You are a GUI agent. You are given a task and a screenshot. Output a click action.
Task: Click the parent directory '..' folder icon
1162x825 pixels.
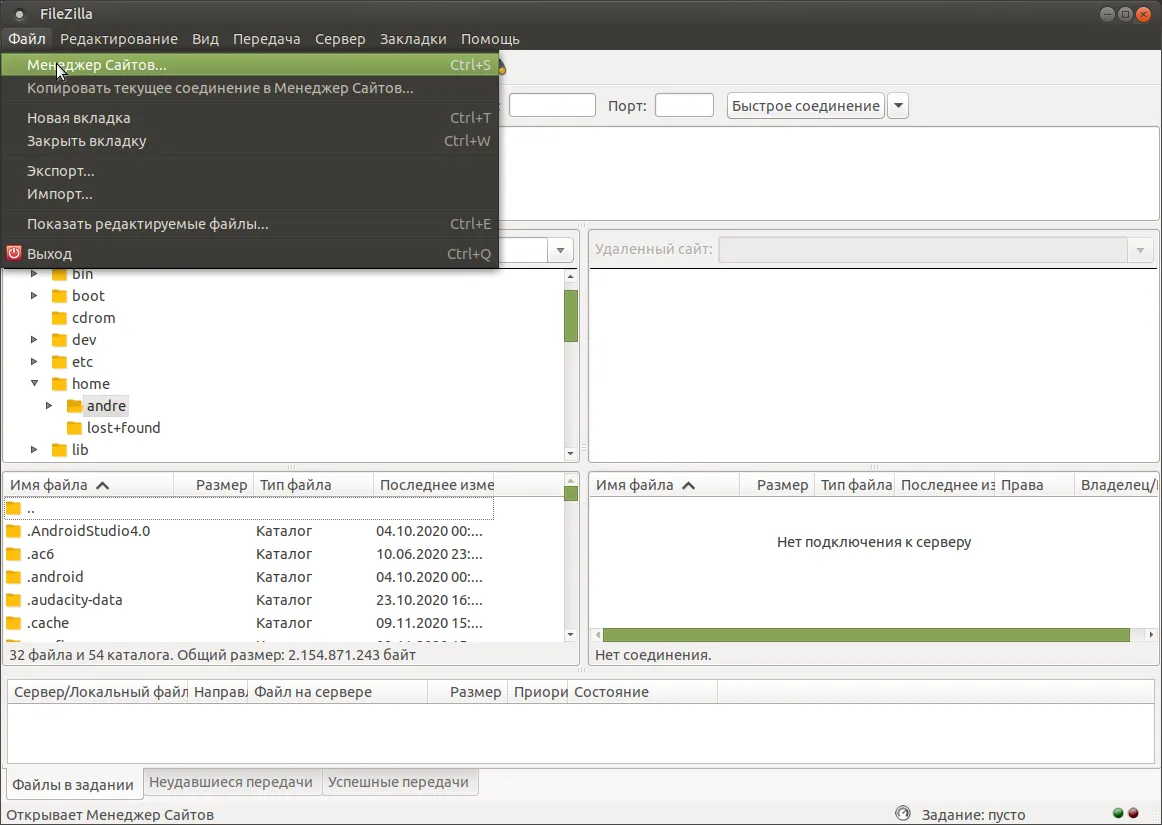pyautogui.click(x=13, y=508)
